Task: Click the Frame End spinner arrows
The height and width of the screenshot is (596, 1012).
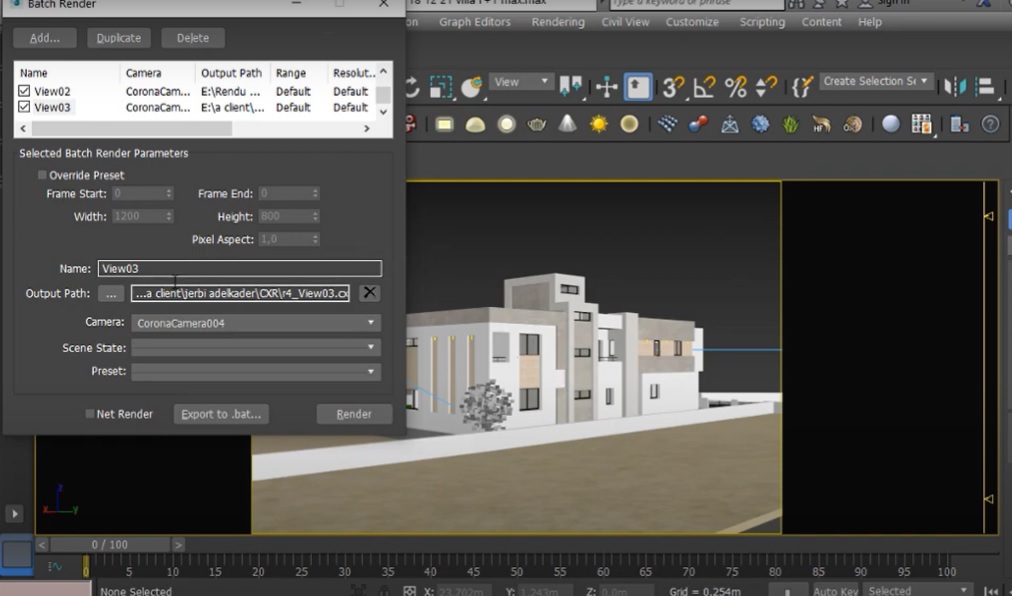Action: pos(315,193)
